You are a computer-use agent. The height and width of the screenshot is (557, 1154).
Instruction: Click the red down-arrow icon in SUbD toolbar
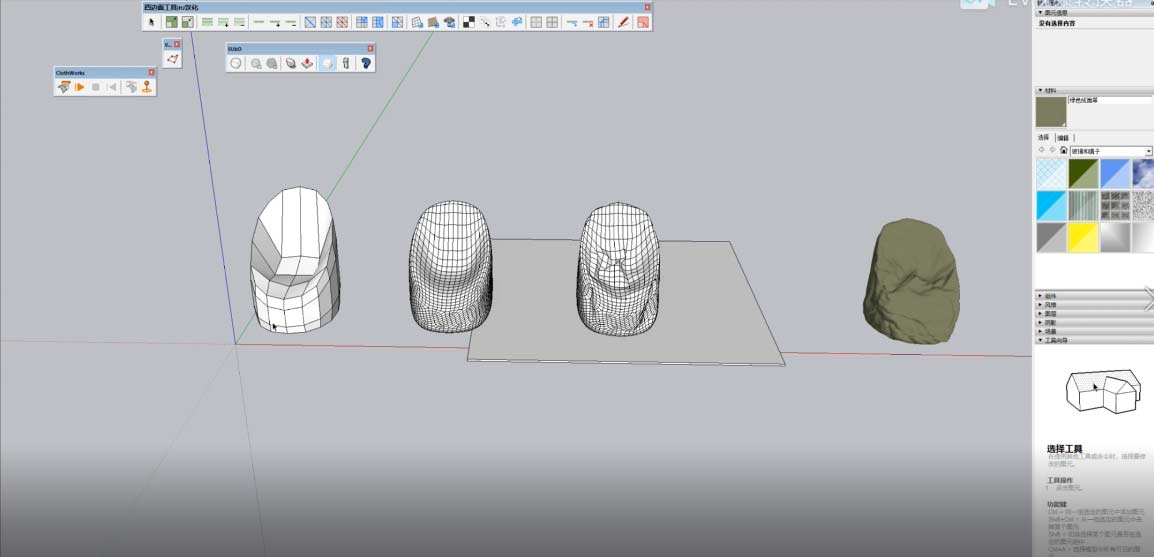pos(308,63)
